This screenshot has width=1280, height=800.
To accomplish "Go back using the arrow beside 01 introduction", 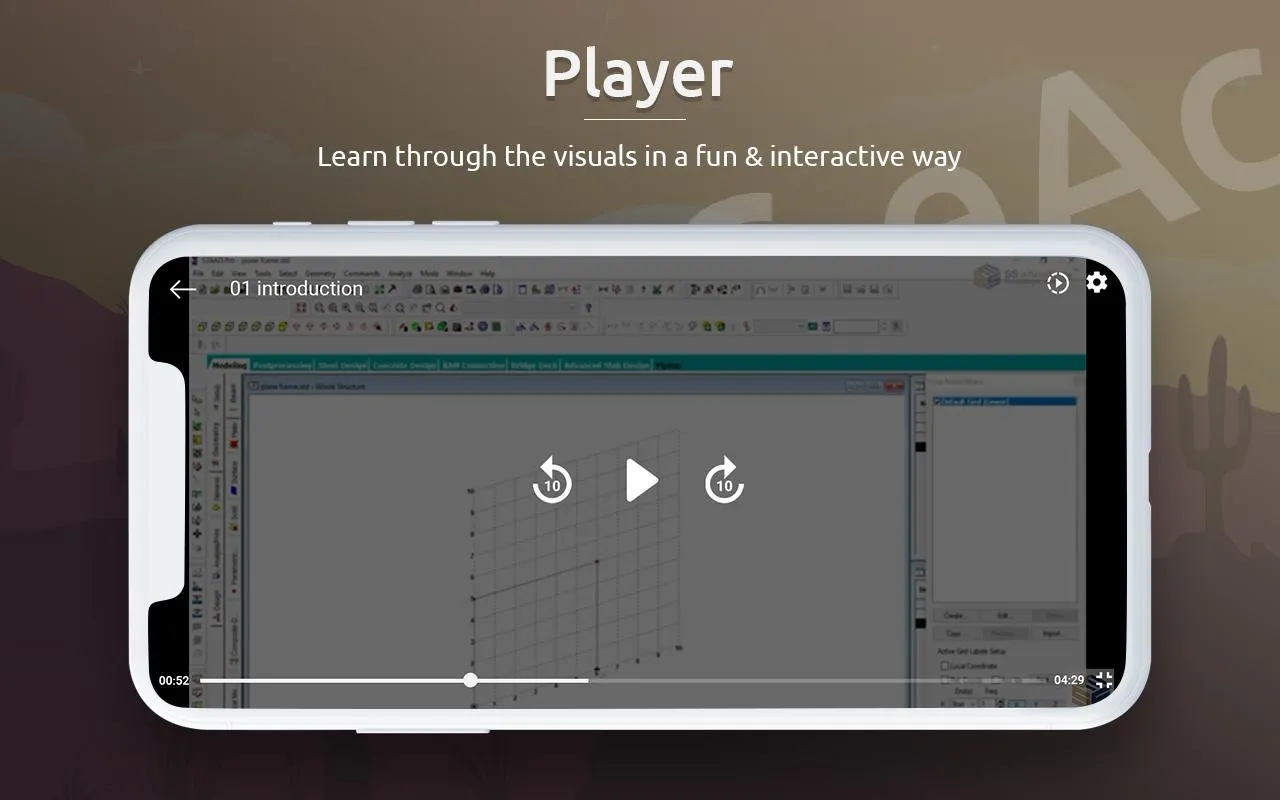I will click(182, 289).
